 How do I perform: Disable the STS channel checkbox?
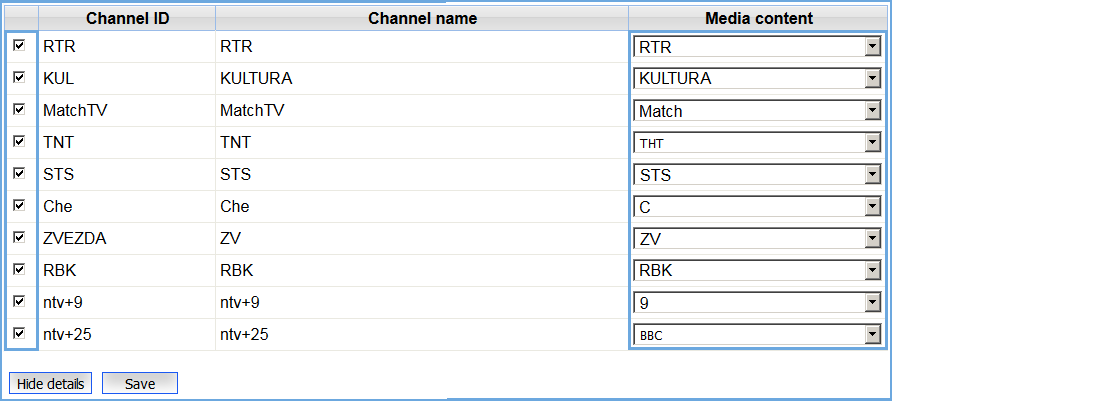coord(20,173)
